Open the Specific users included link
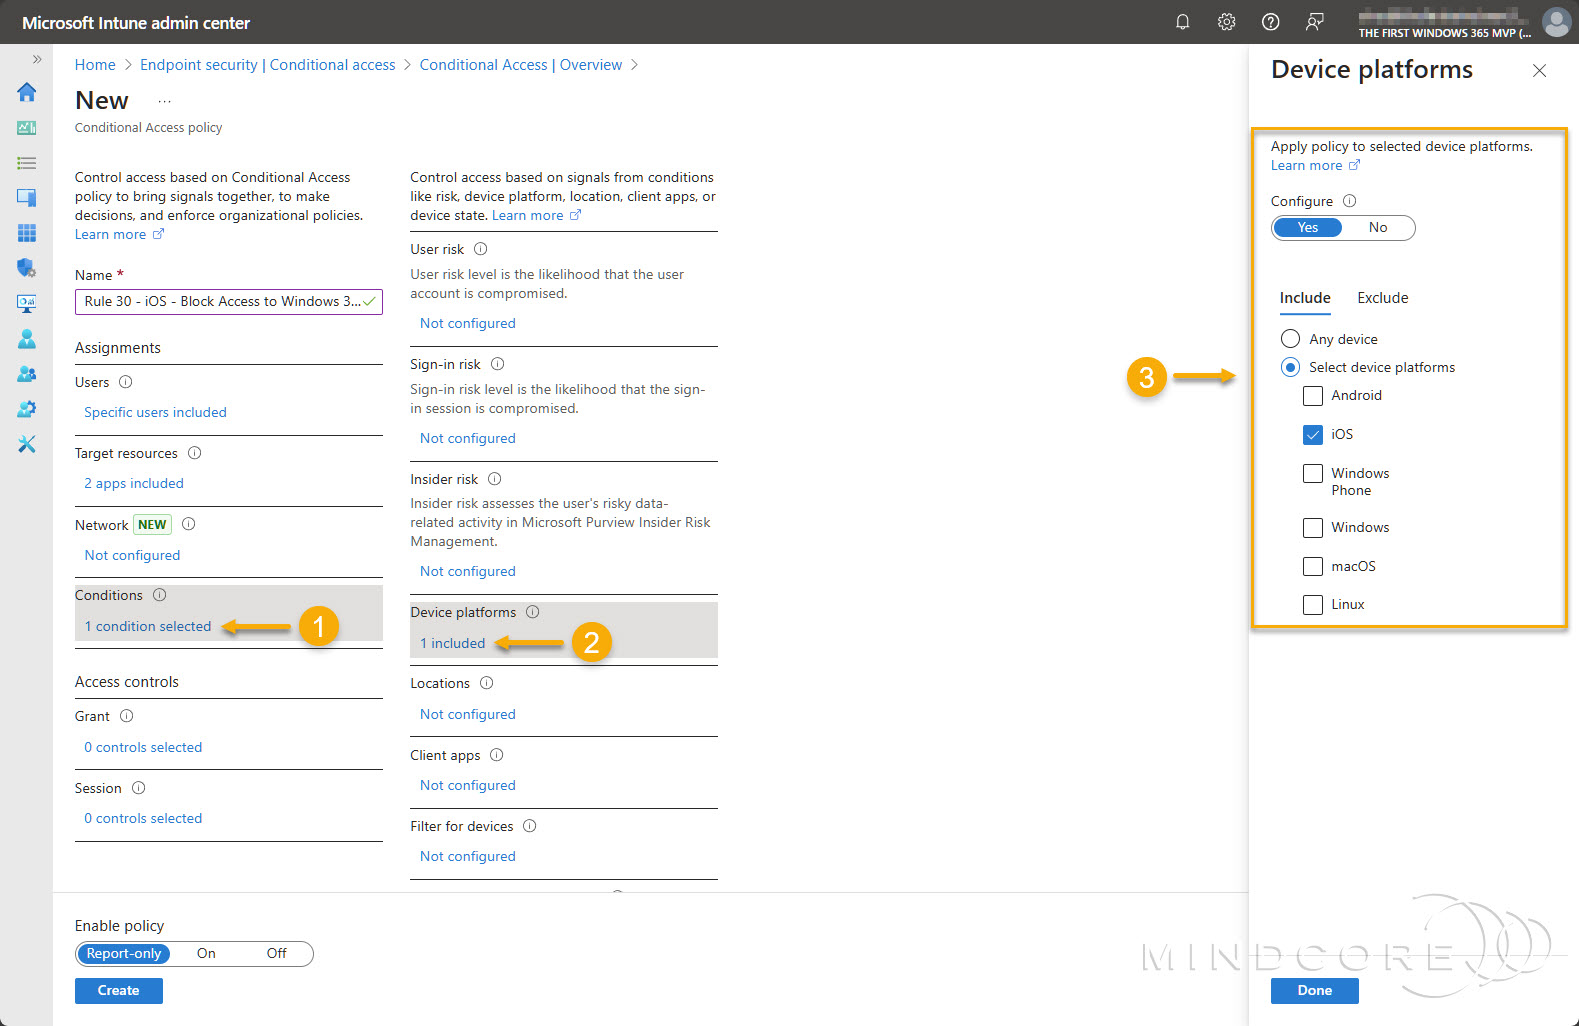 click(x=155, y=412)
